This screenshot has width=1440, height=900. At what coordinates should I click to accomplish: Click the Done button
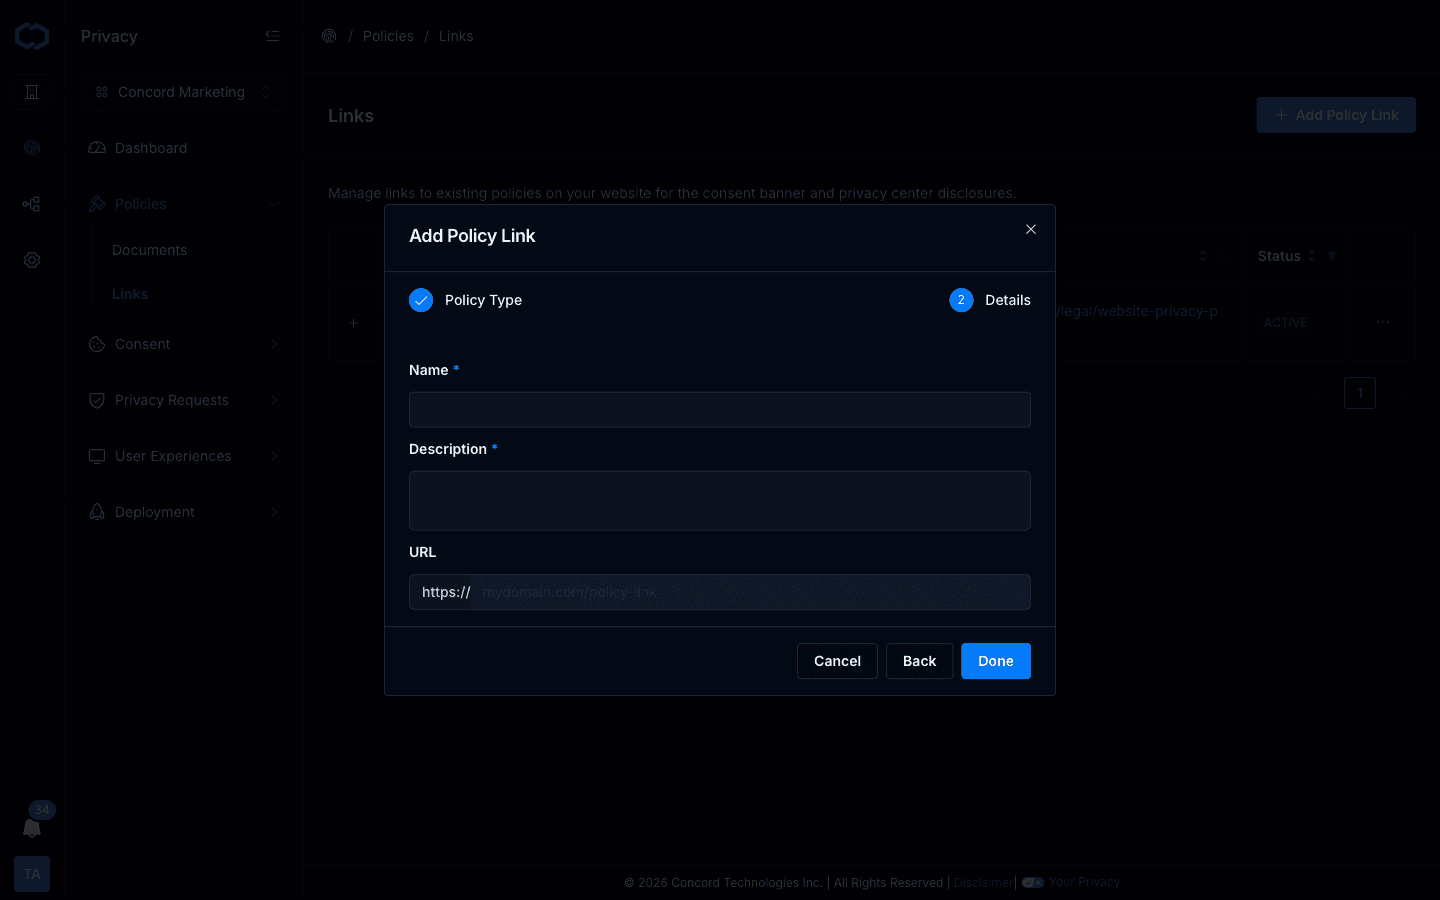(x=995, y=661)
